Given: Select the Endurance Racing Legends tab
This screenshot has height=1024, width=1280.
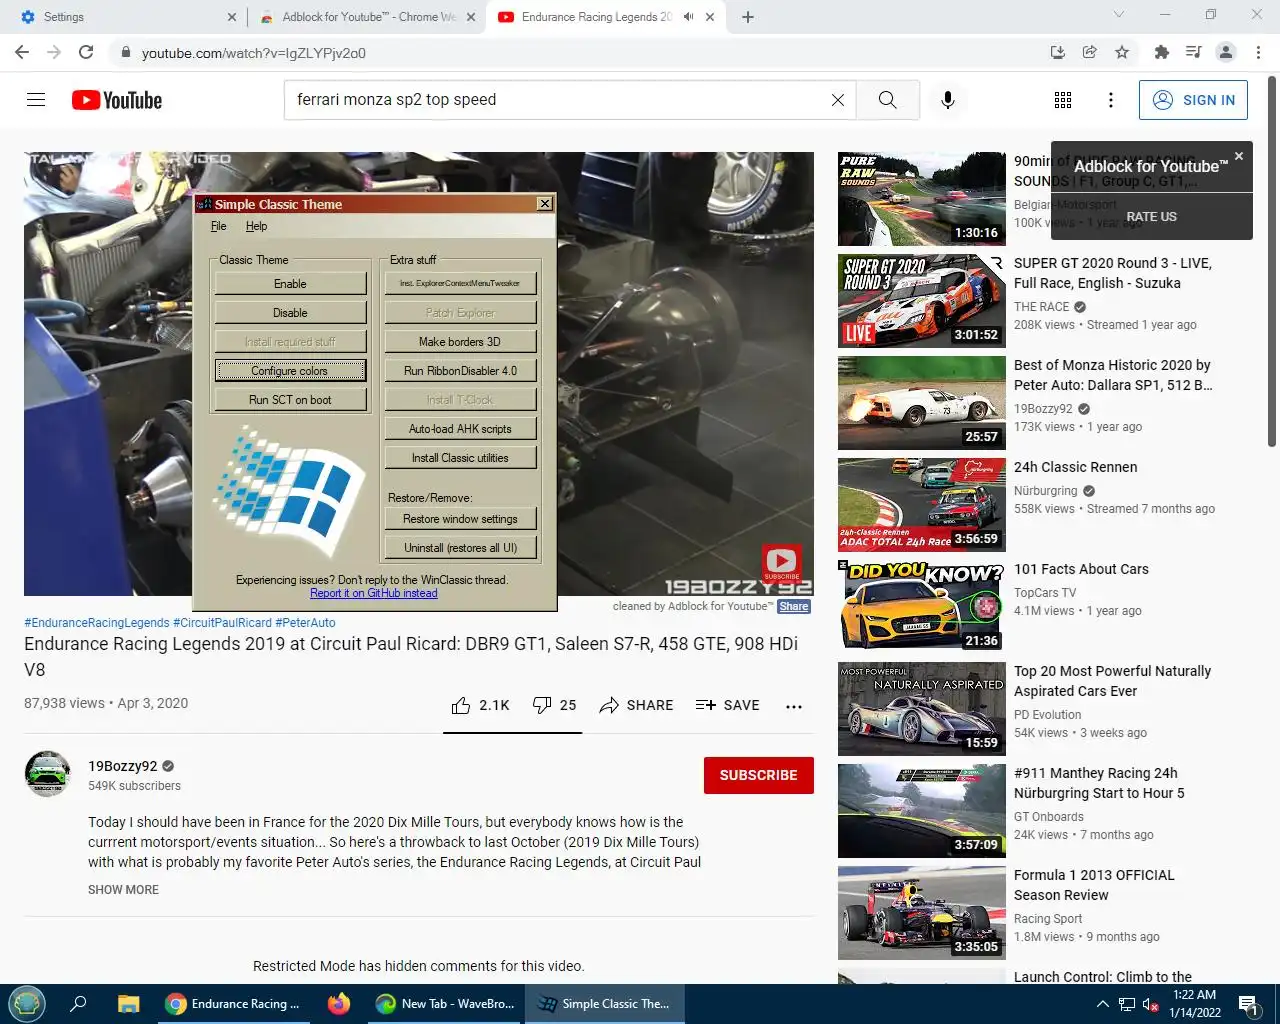Looking at the screenshot, I should coord(606,17).
